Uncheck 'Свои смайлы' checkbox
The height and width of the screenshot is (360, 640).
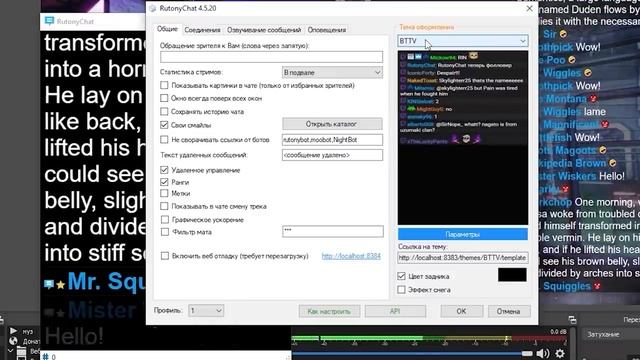[x=164, y=125]
